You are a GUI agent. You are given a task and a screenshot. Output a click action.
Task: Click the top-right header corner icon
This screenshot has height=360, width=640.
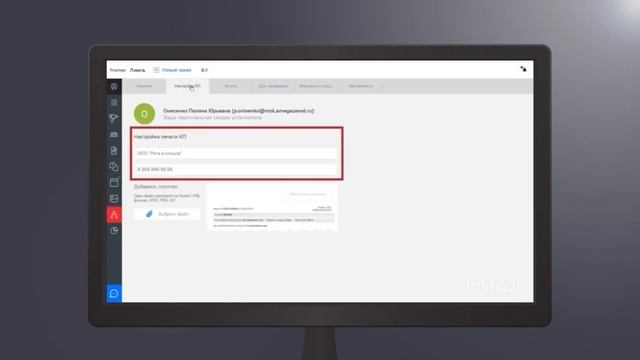coord(523,69)
